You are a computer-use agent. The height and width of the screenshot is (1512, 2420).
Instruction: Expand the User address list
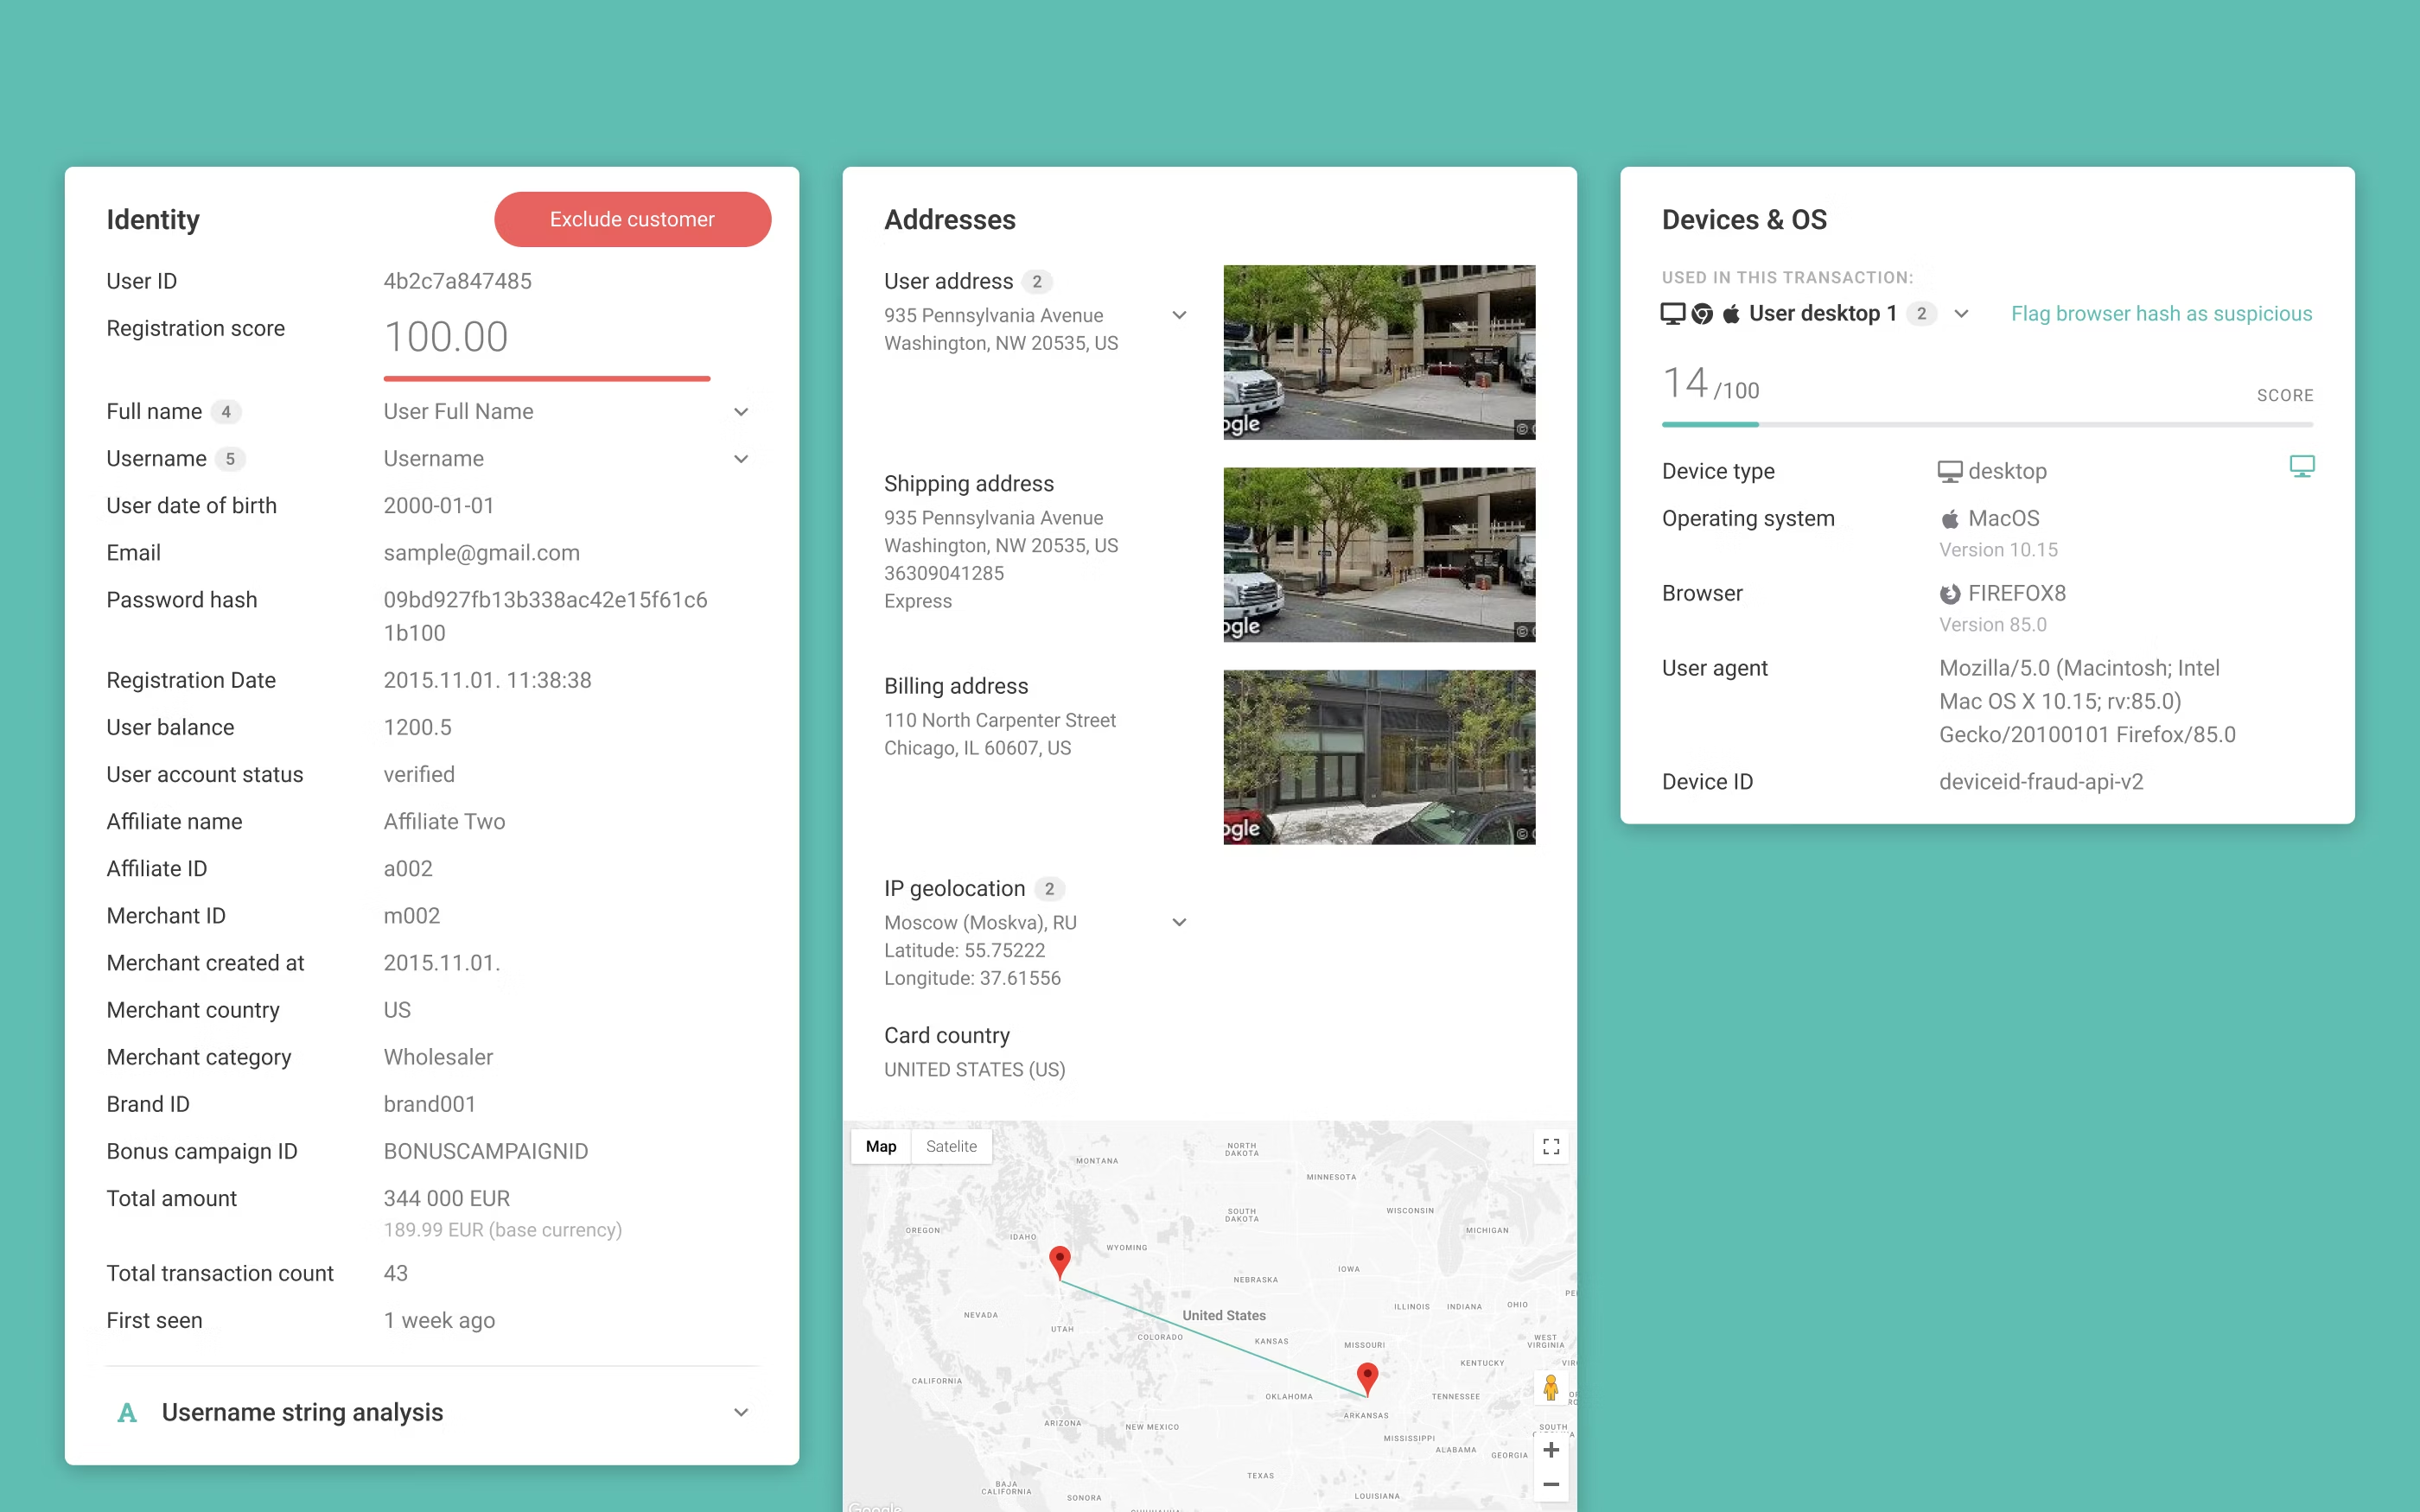1179,315
